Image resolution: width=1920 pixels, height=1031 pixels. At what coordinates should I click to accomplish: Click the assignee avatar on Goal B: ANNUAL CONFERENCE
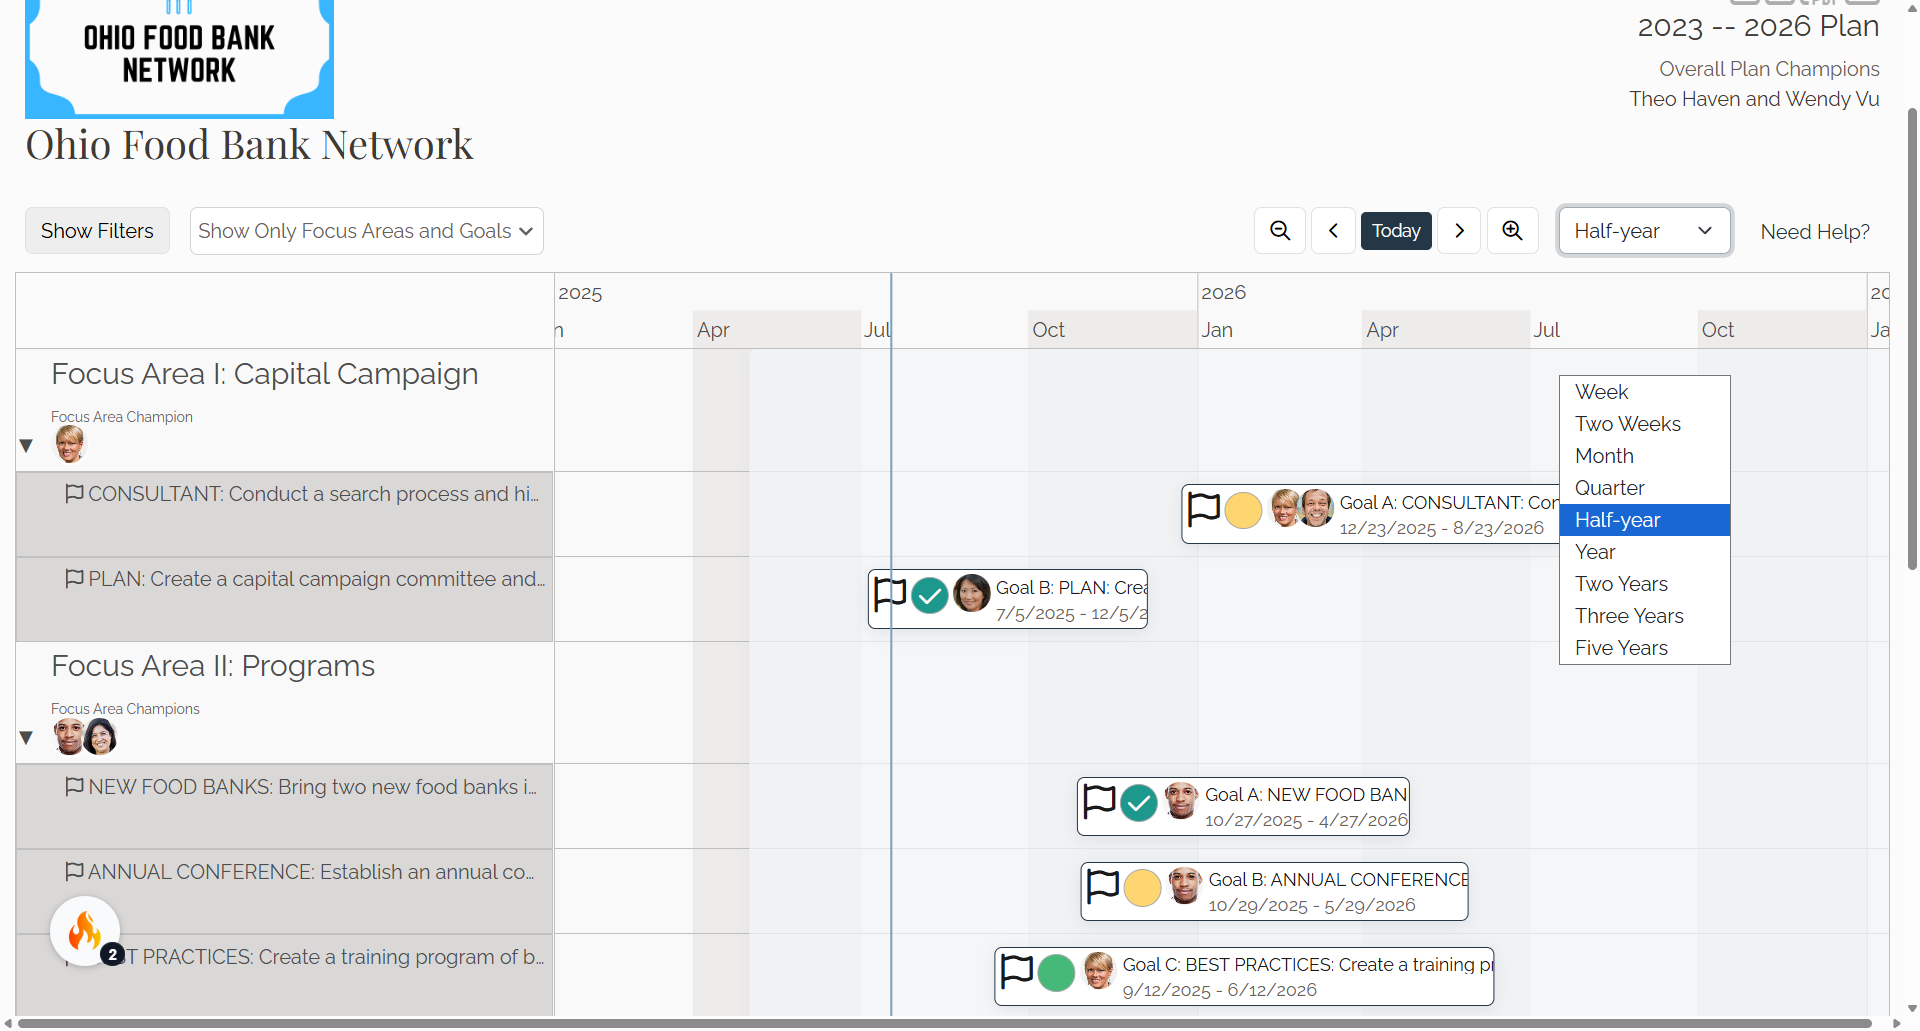(x=1185, y=885)
